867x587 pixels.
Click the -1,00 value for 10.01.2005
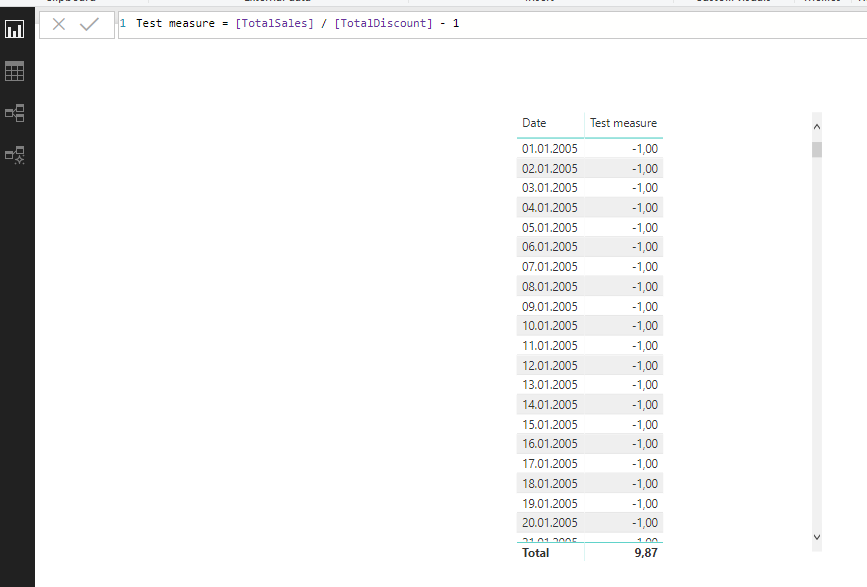[645, 326]
